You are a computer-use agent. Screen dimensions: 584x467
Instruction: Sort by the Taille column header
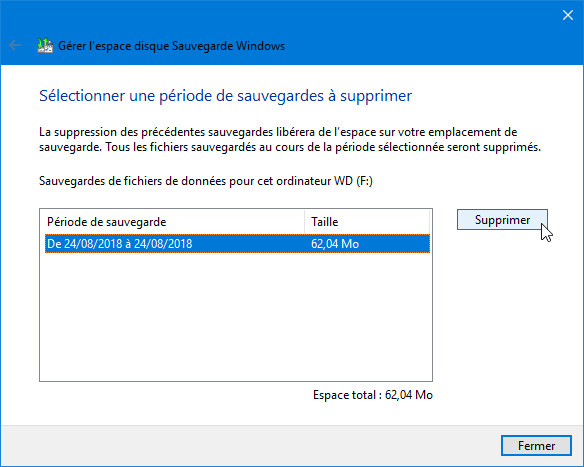coord(367,222)
